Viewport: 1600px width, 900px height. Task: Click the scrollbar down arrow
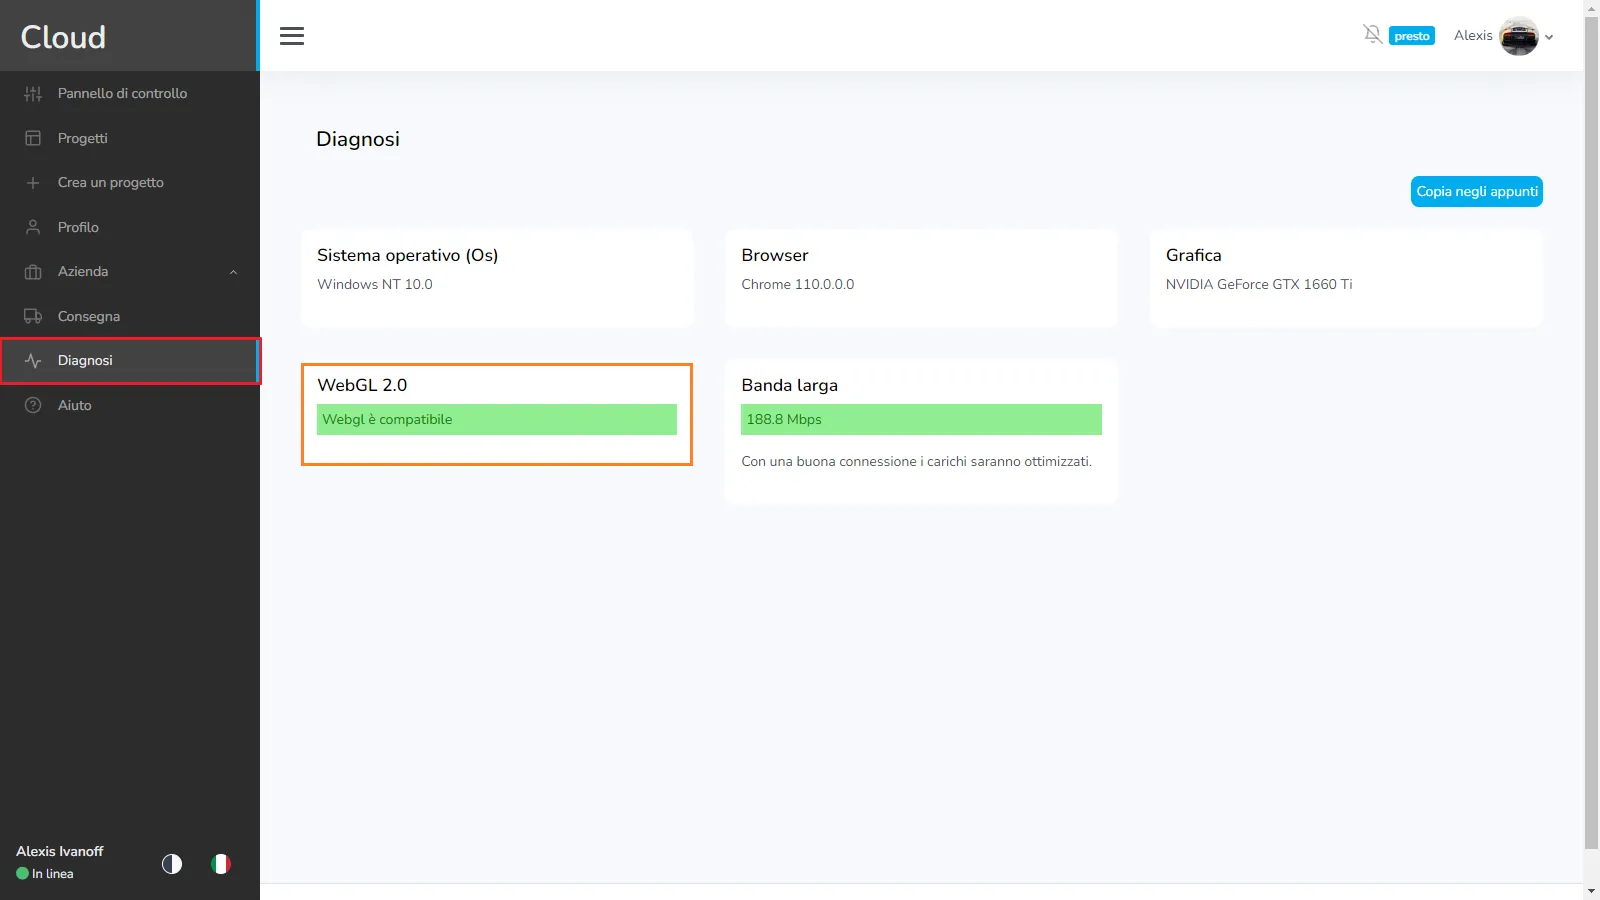[1592, 891]
